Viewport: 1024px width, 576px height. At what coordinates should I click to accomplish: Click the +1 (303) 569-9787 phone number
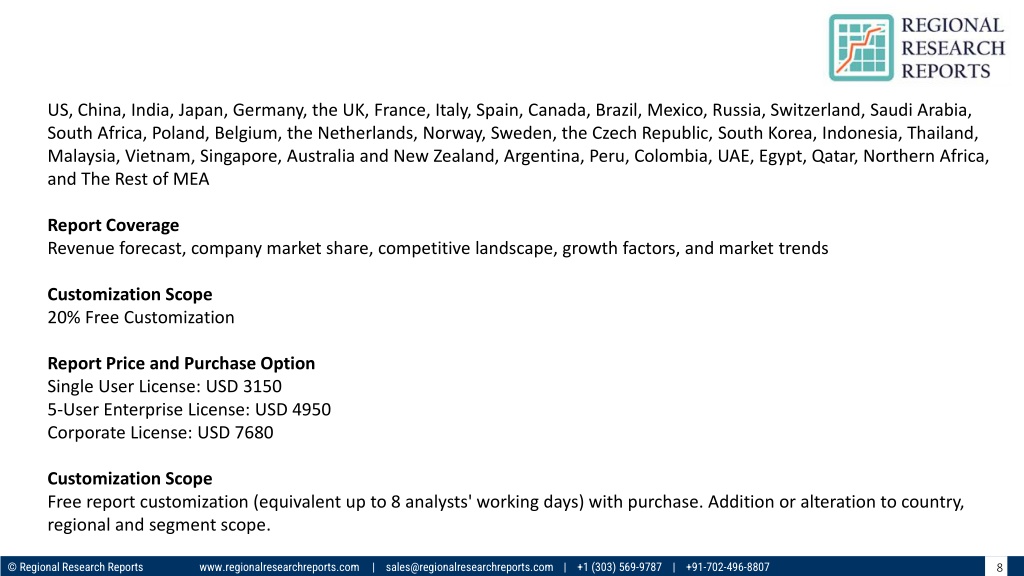[x=619, y=567]
